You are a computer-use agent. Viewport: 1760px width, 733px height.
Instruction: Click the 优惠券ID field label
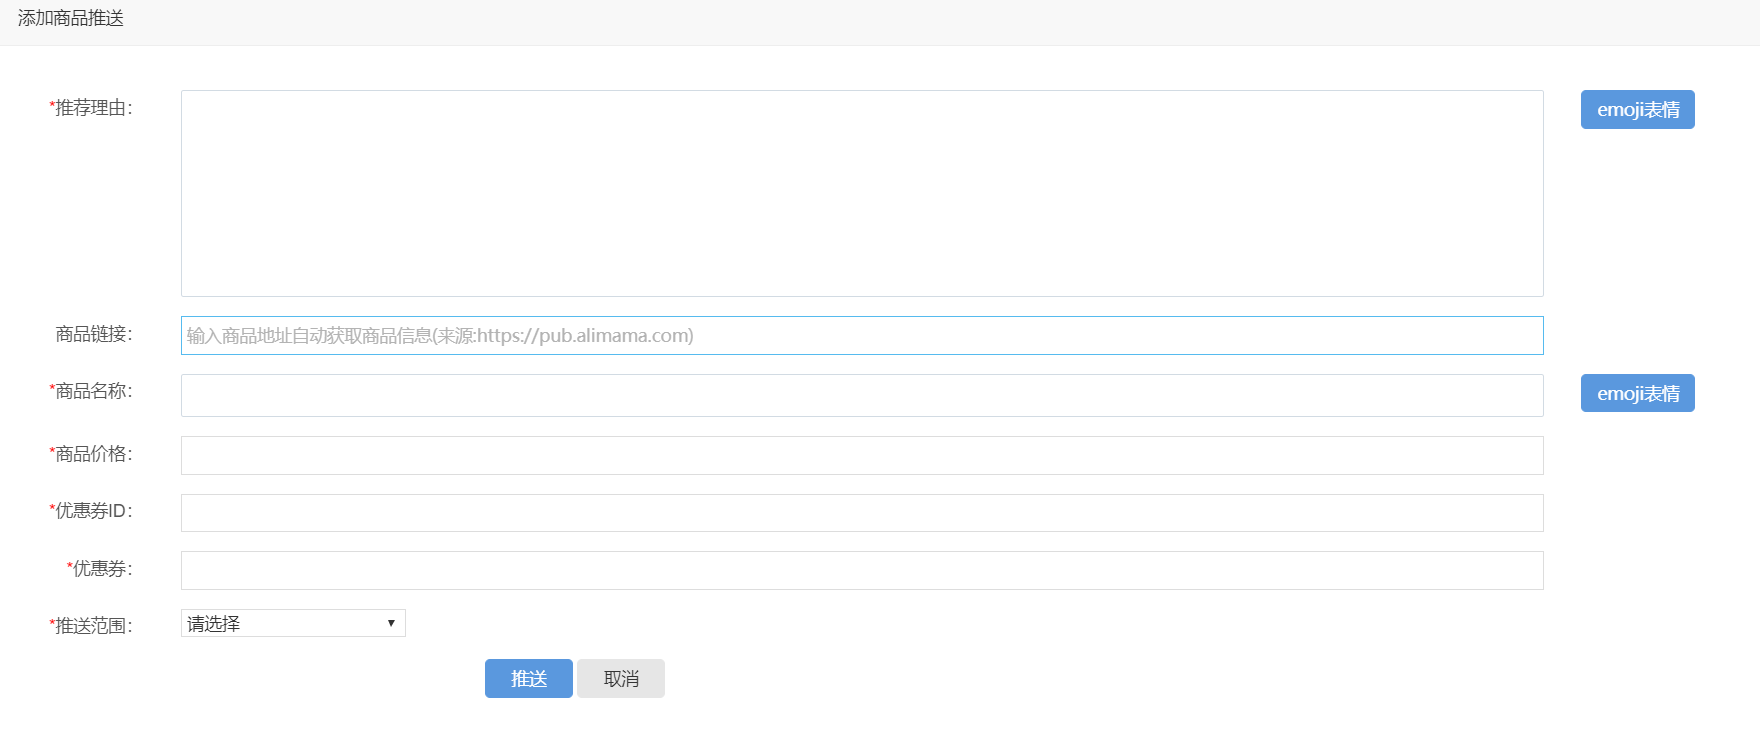point(92,511)
